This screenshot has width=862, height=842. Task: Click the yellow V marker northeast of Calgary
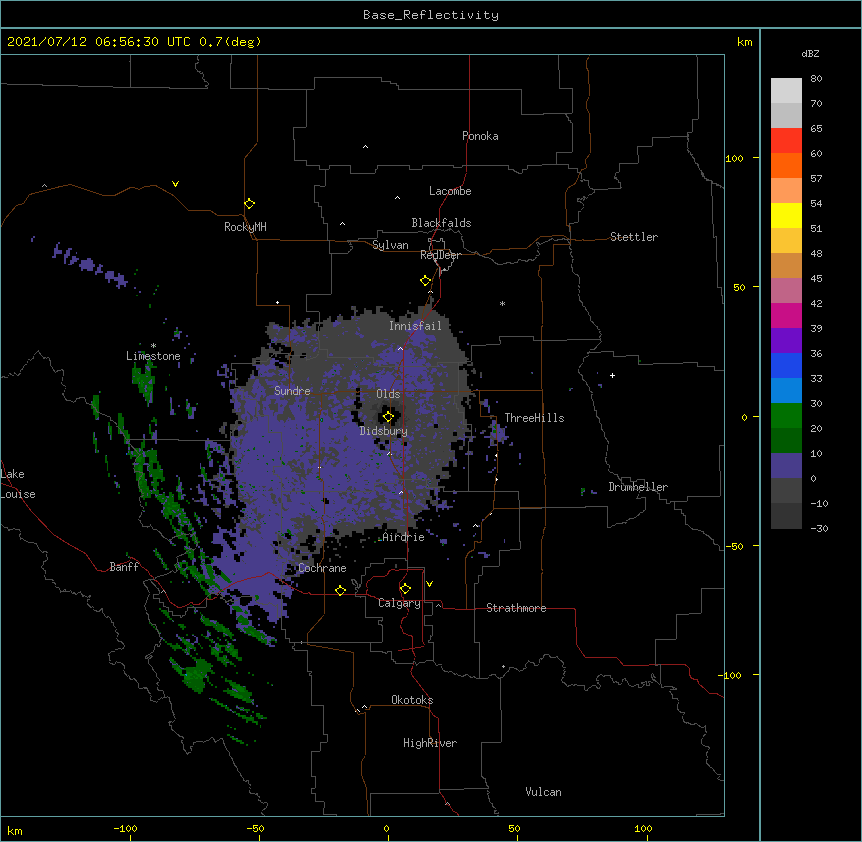point(429,584)
